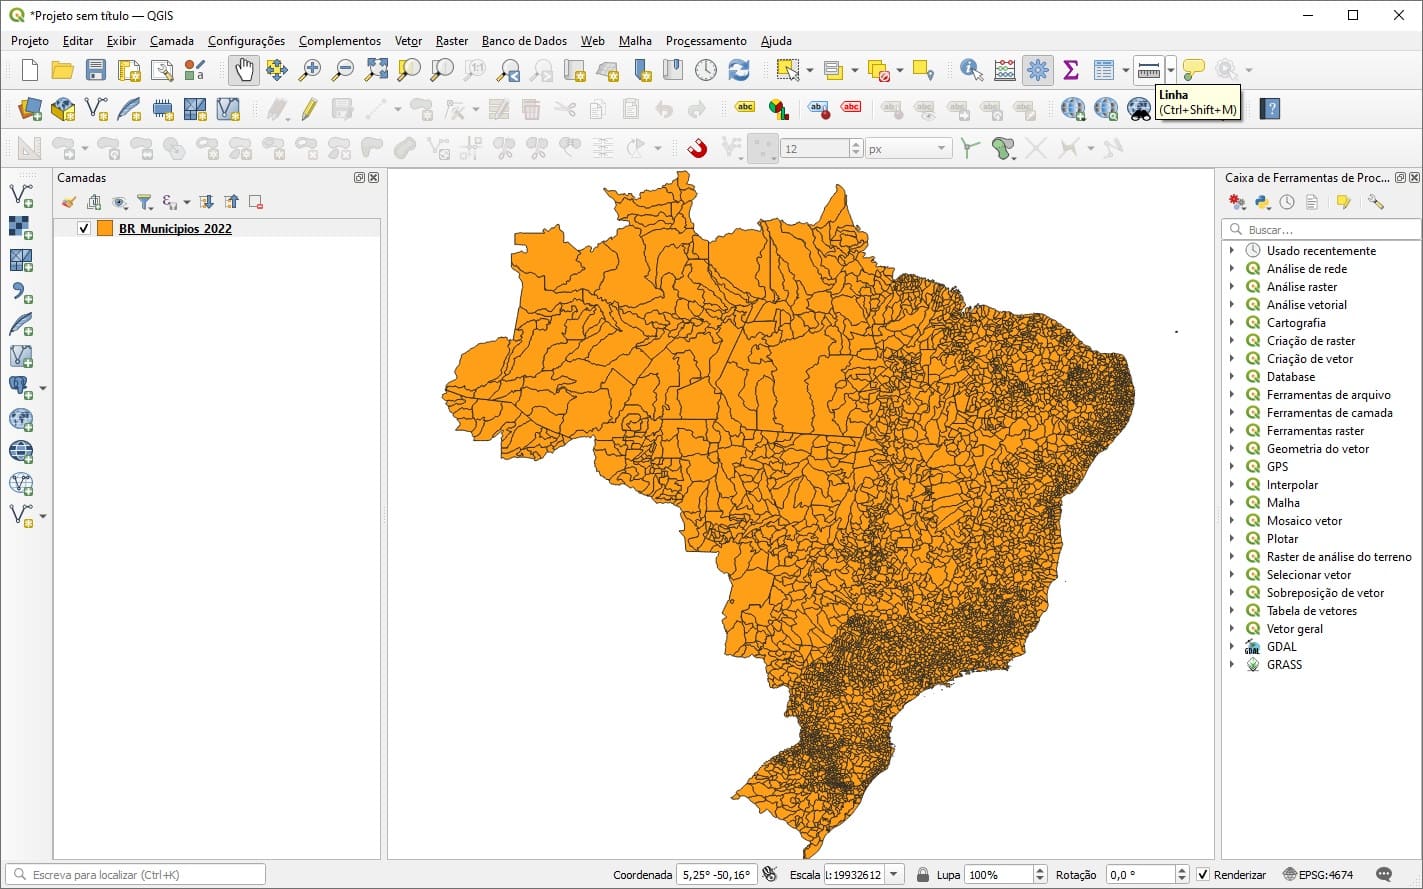Click the Coordenada value field
Image resolution: width=1423 pixels, height=889 pixels.
(716, 875)
